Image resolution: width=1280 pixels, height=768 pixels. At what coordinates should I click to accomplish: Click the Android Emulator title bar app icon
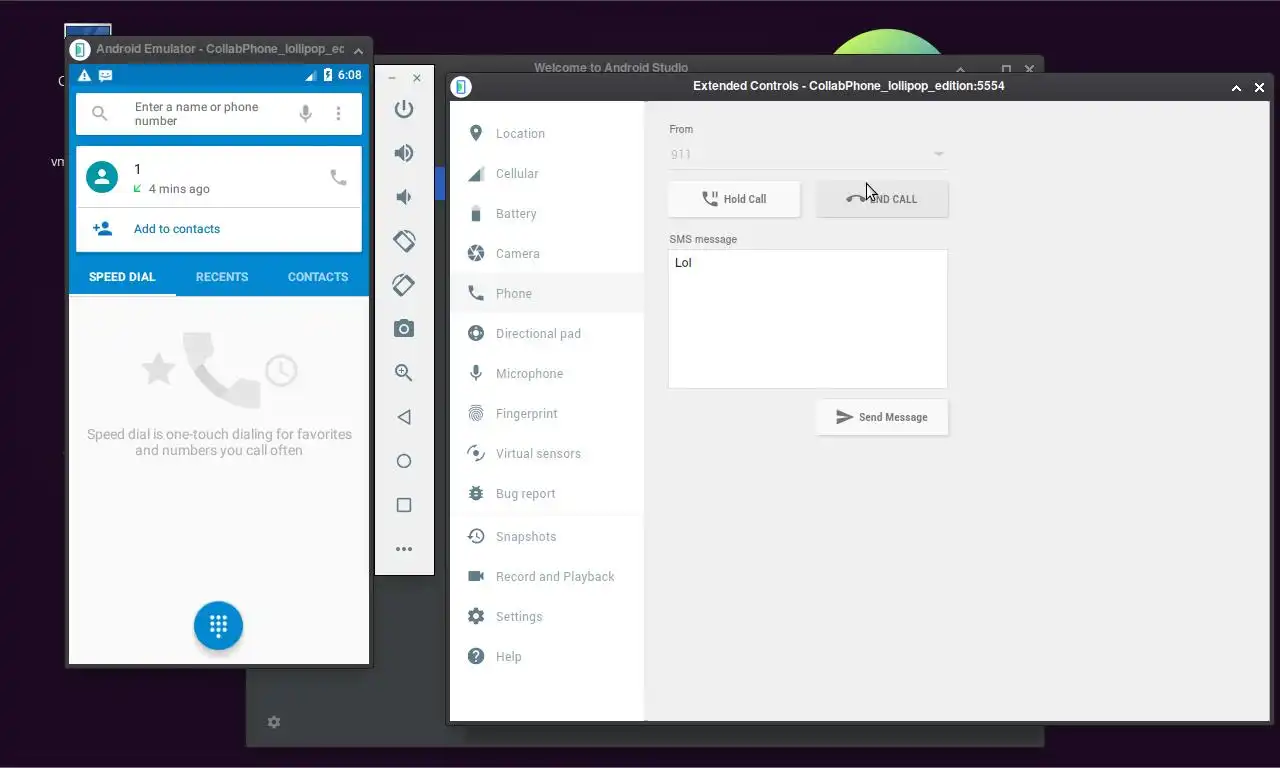point(80,49)
